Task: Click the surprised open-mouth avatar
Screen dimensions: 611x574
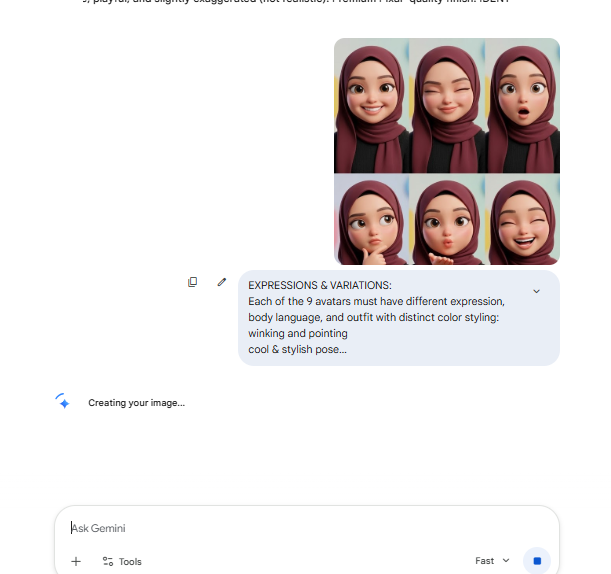Action: 523,105
